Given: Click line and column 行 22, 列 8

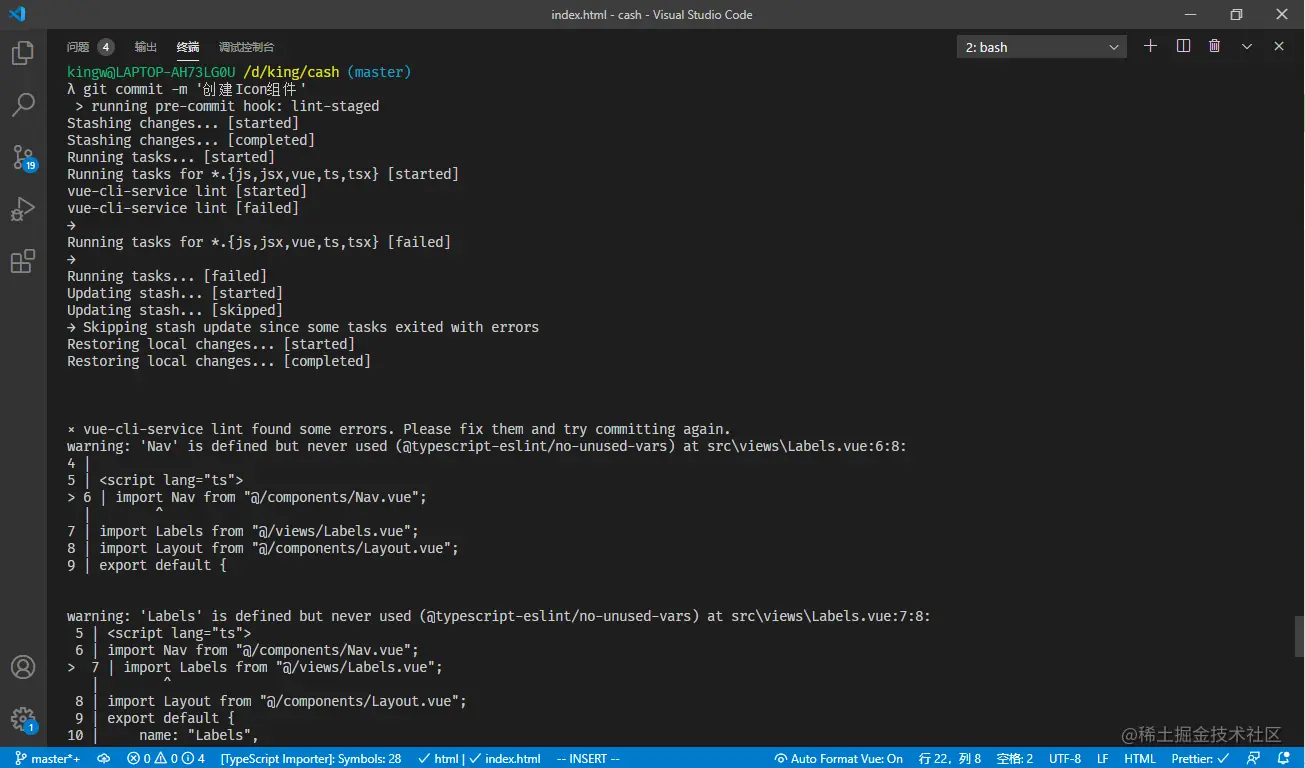Looking at the screenshot, I should 949,759.
